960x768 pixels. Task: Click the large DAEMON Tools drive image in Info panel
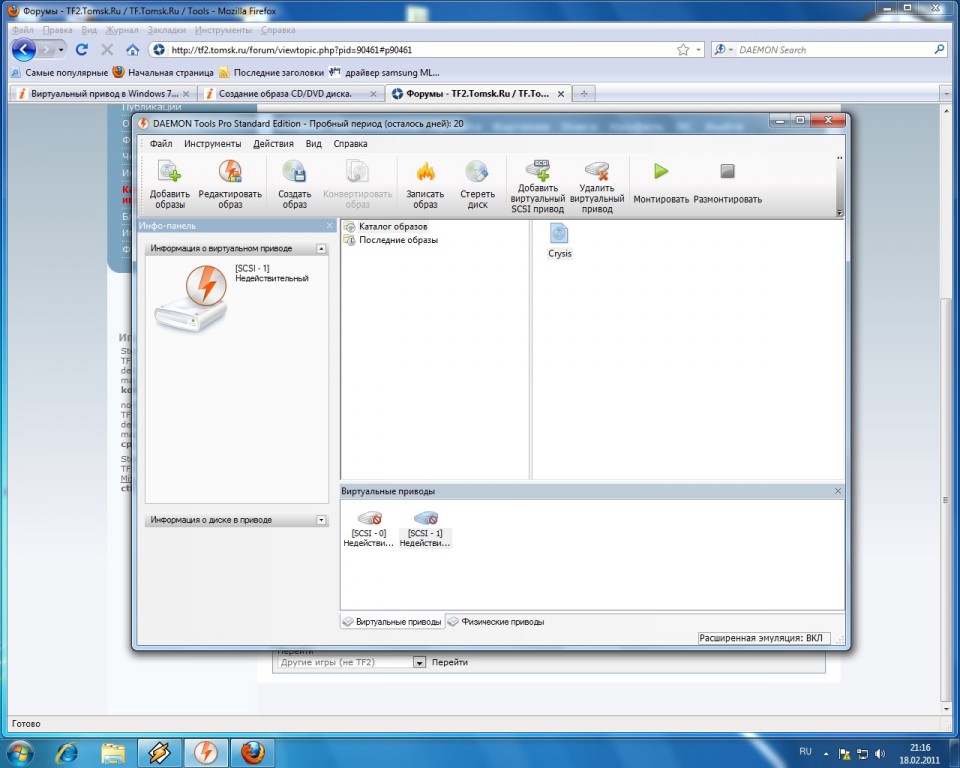[x=192, y=298]
